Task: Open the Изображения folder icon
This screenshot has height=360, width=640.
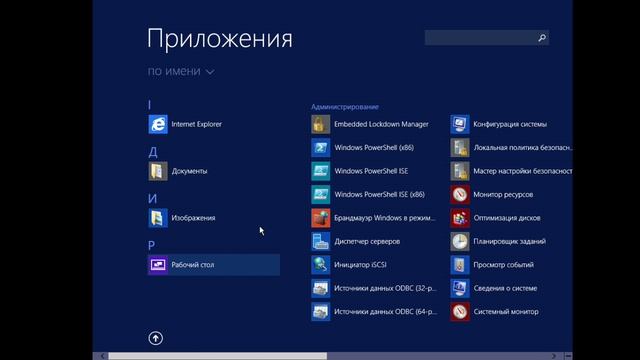Action: tap(158, 218)
